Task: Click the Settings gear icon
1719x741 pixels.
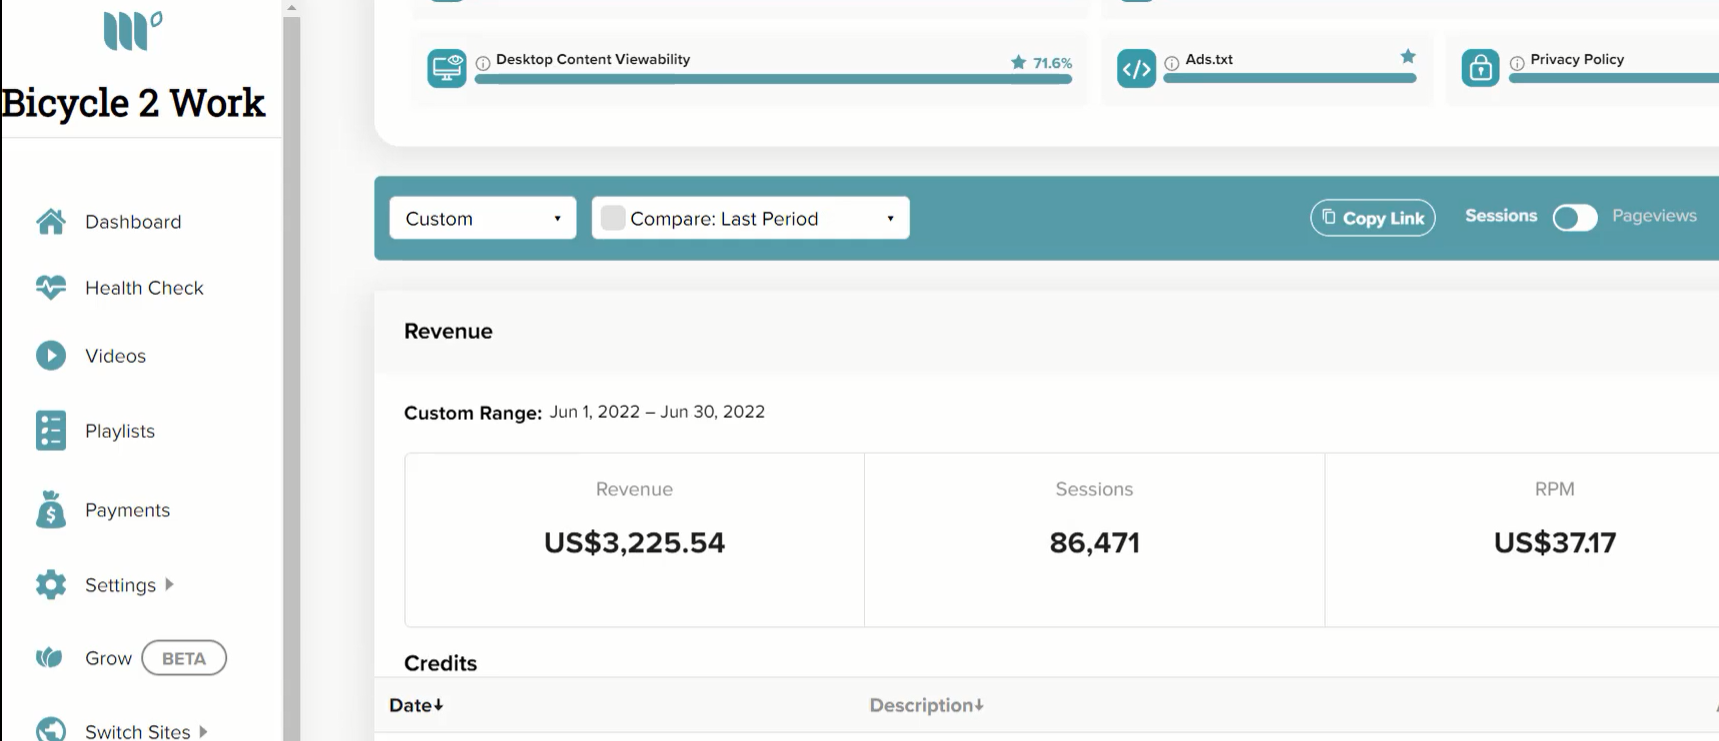Action: pyautogui.click(x=51, y=584)
